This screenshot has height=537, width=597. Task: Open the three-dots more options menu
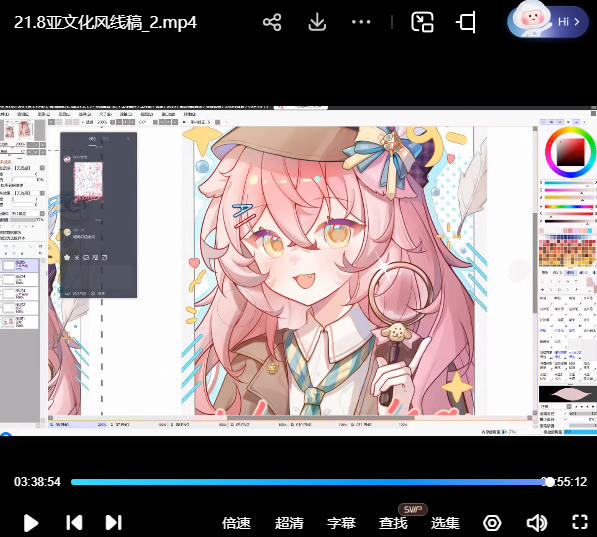(361, 22)
